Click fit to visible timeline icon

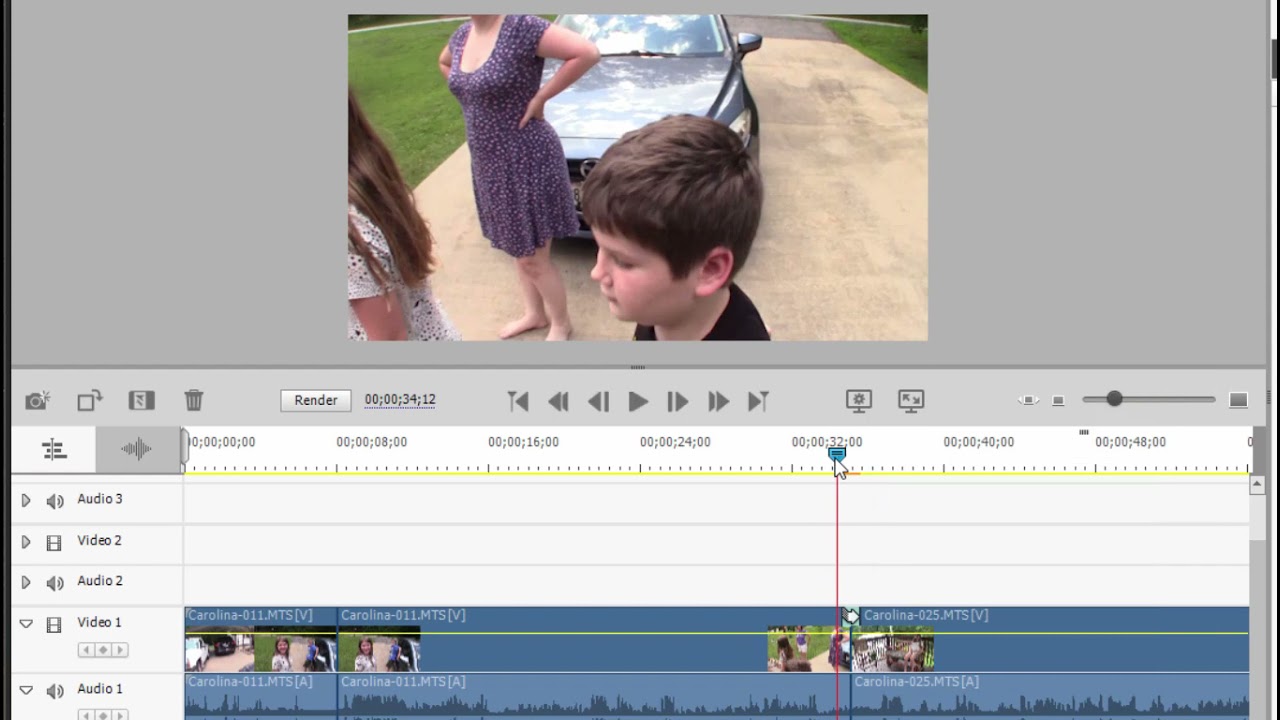(1028, 400)
